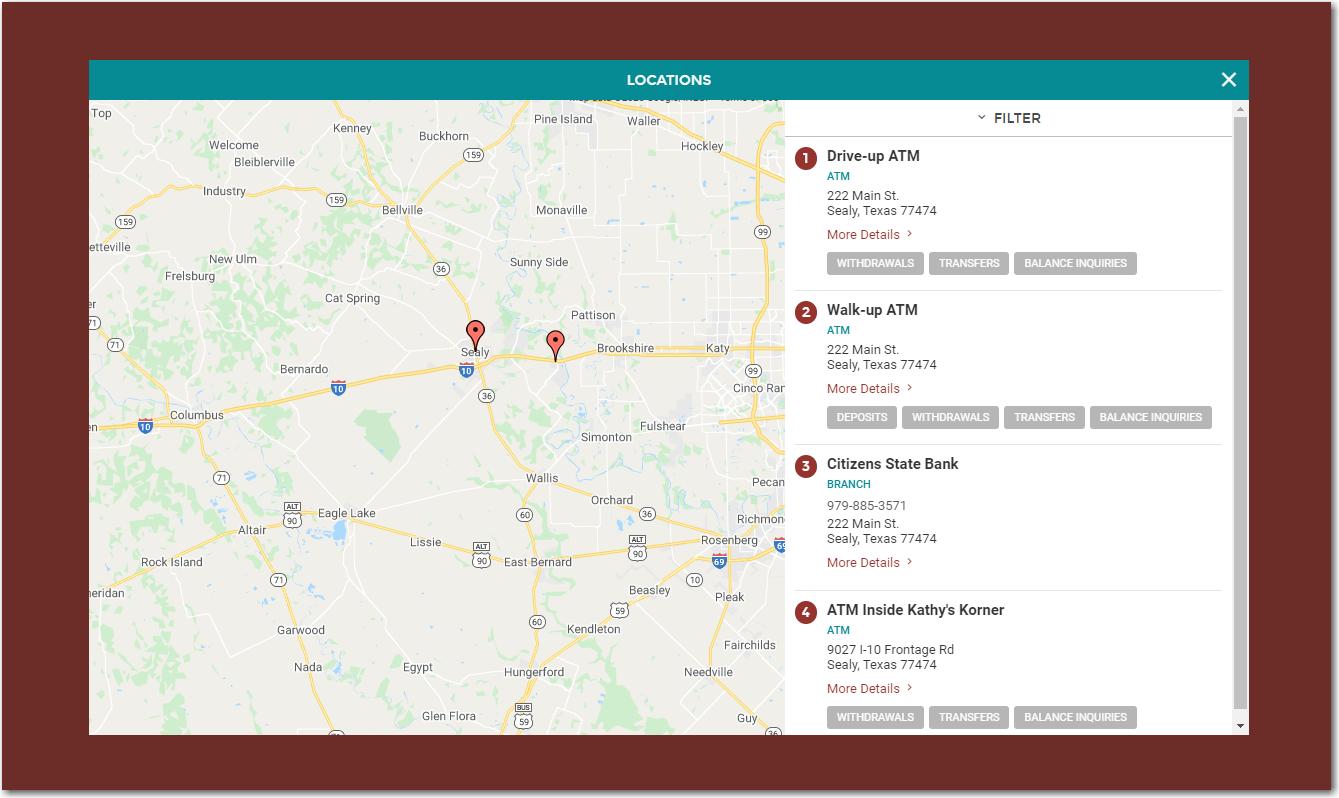Select location number 1 badge

tap(806, 158)
